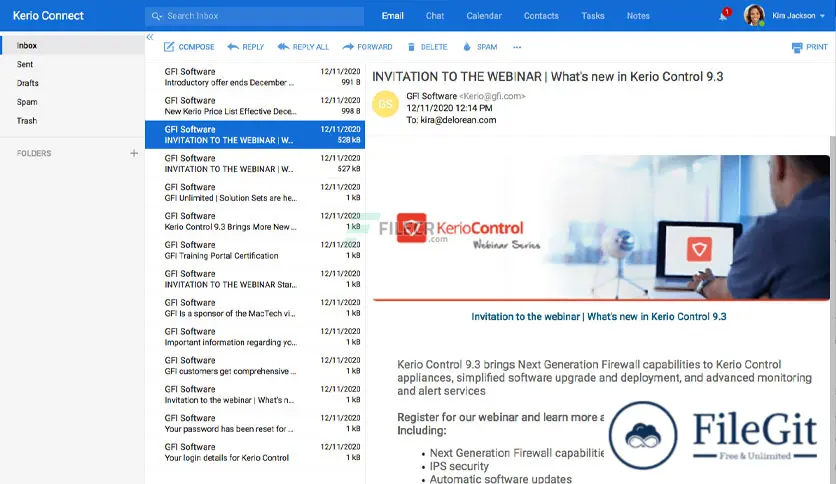This screenshot has width=836, height=484.
Task: Click the message pane vertical scrollbar
Action: tap(833, 309)
